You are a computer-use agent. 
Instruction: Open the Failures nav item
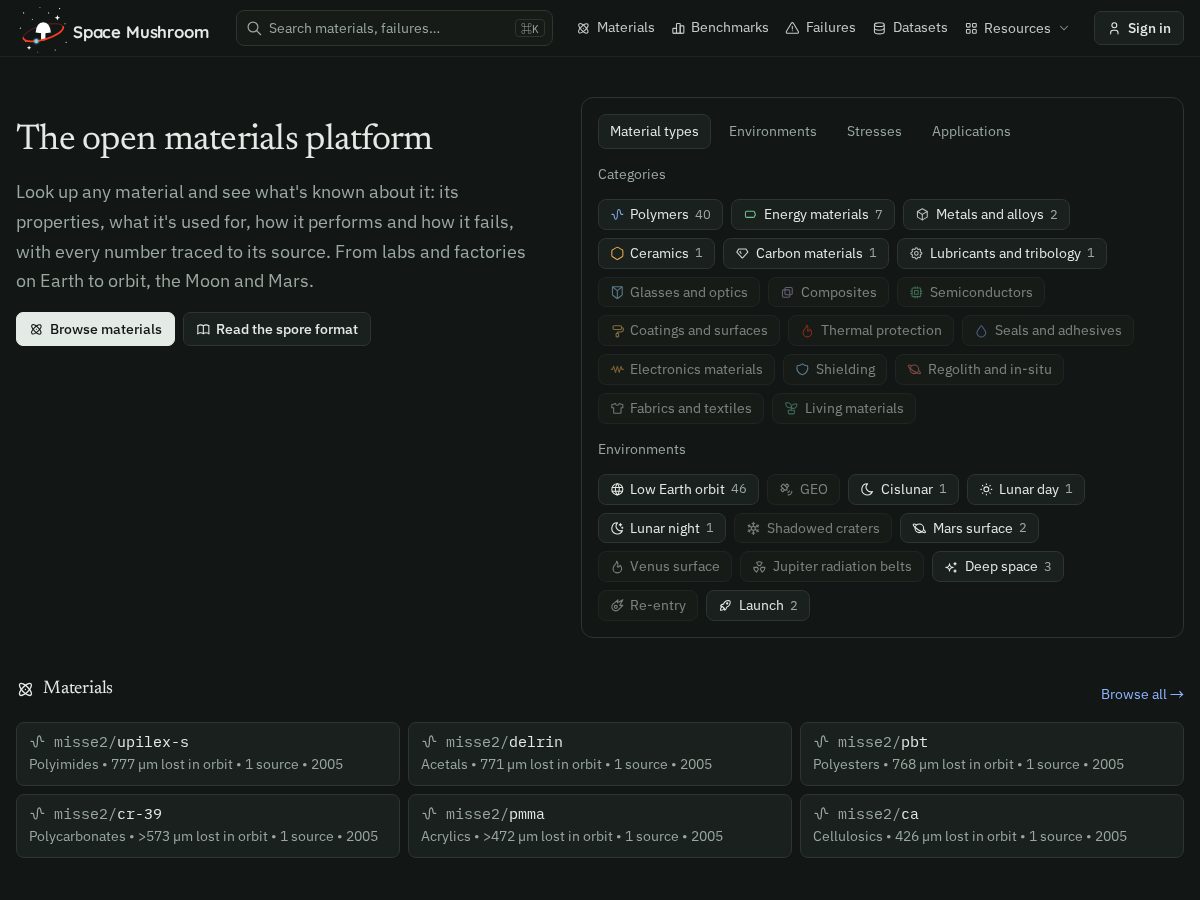coord(820,28)
